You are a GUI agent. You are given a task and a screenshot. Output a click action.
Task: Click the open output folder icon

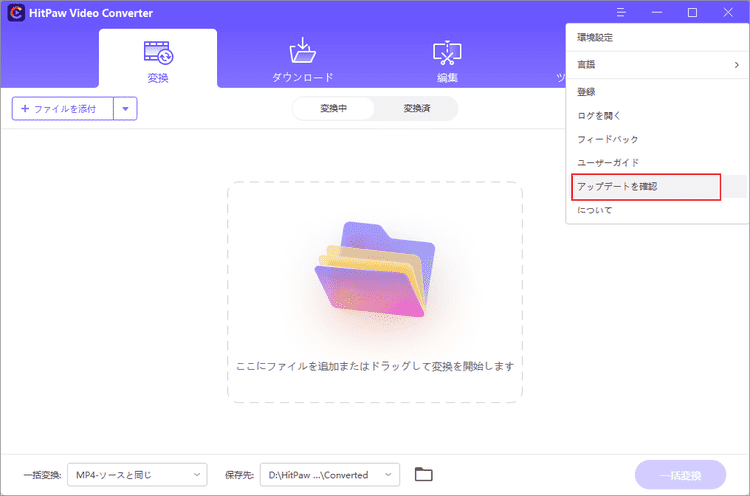pyautogui.click(x=423, y=474)
